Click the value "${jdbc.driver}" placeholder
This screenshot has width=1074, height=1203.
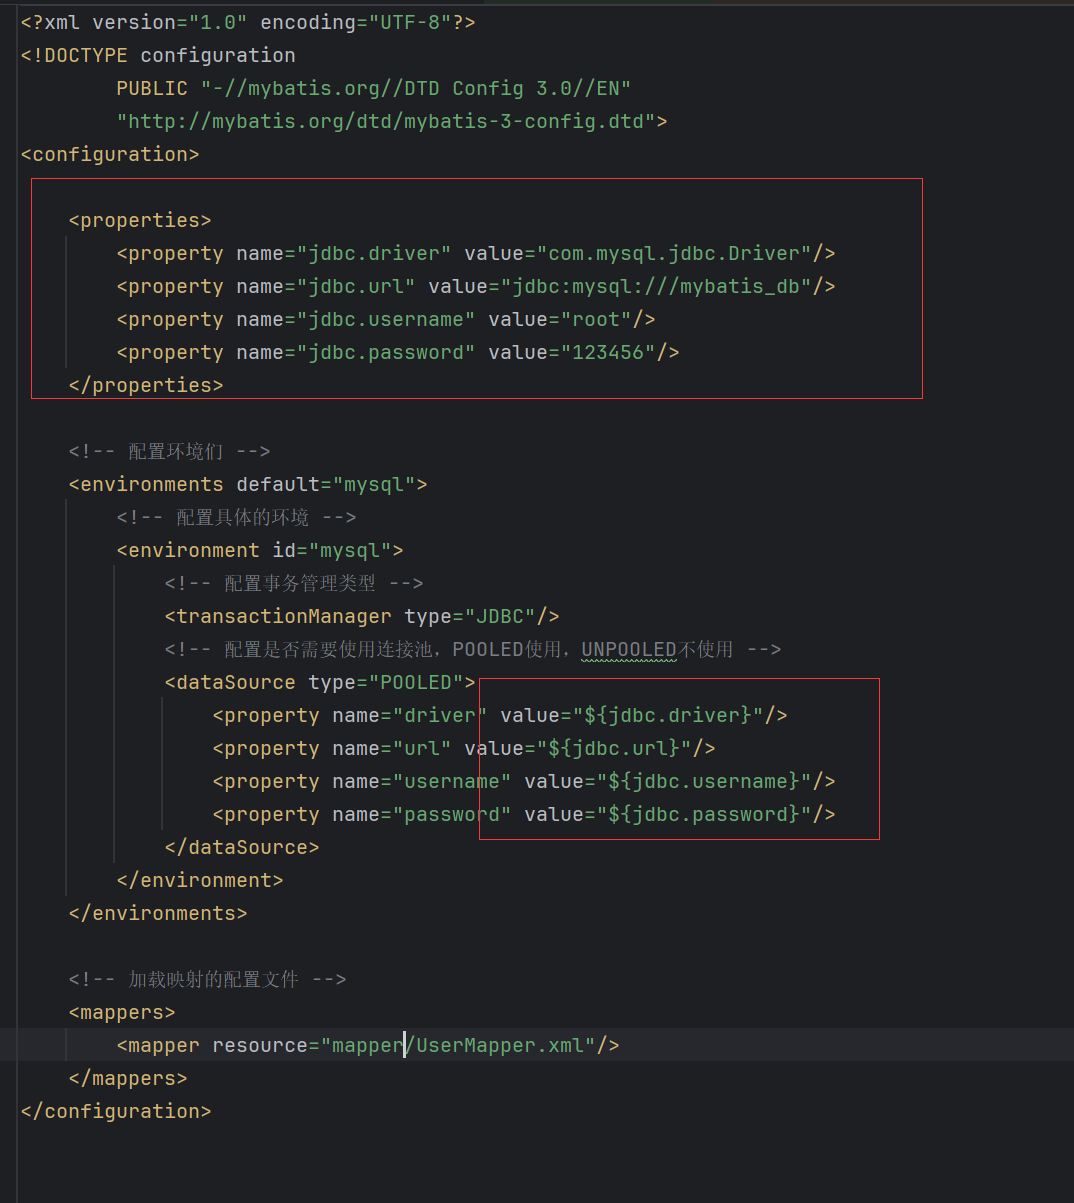[x=668, y=715]
